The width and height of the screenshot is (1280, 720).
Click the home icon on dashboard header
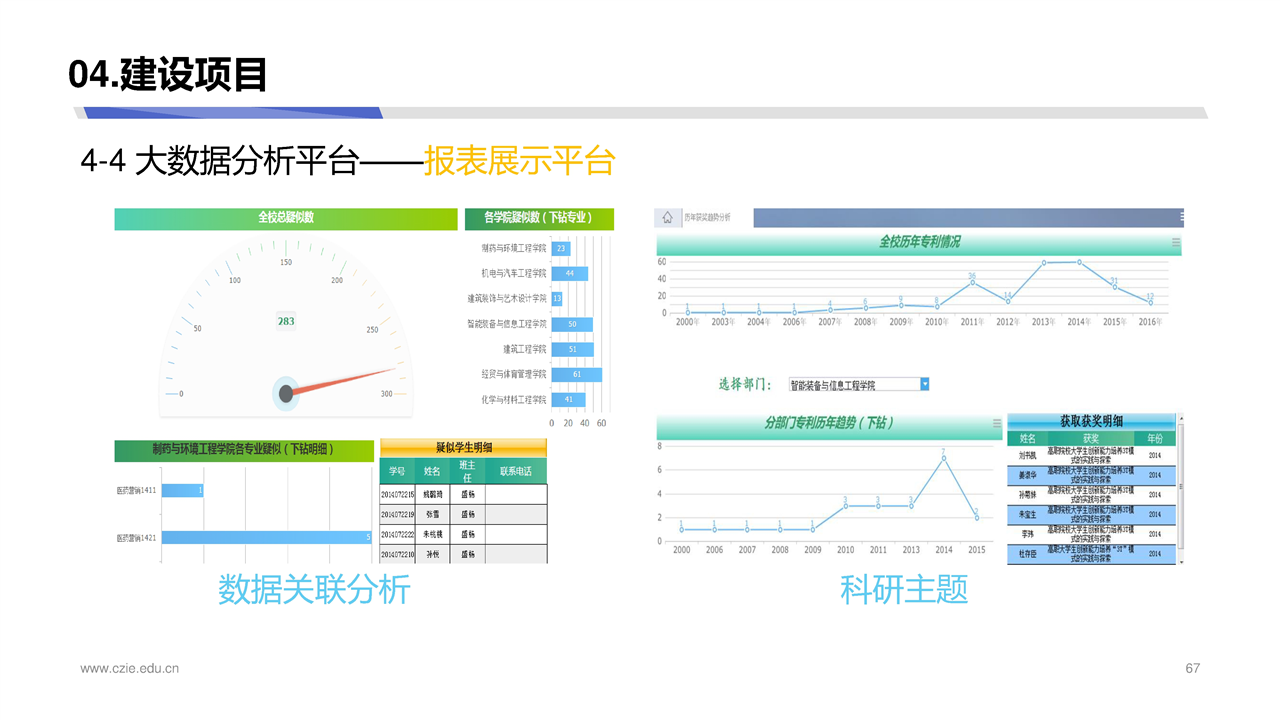pyautogui.click(x=667, y=217)
